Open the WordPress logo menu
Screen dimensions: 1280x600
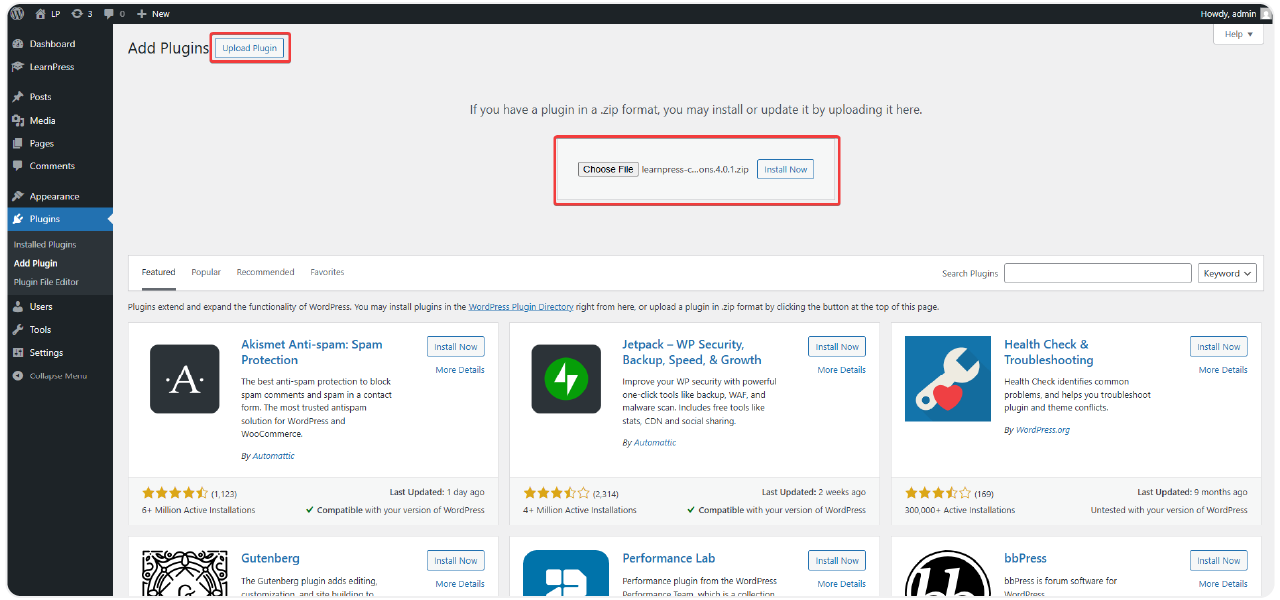click(x=17, y=14)
